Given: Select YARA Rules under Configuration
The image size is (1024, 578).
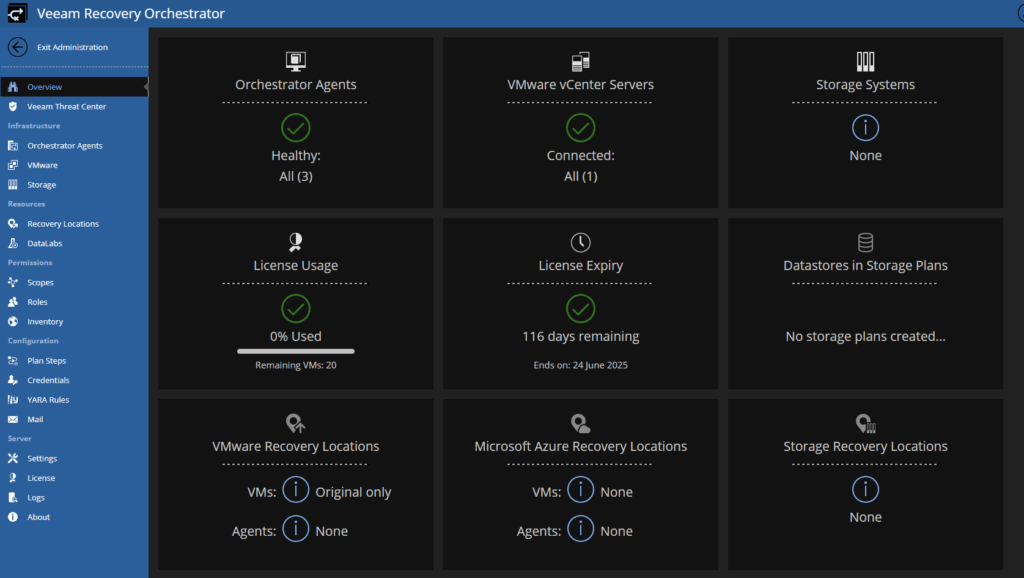Looking at the screenshot, I should tap(48, 400).
